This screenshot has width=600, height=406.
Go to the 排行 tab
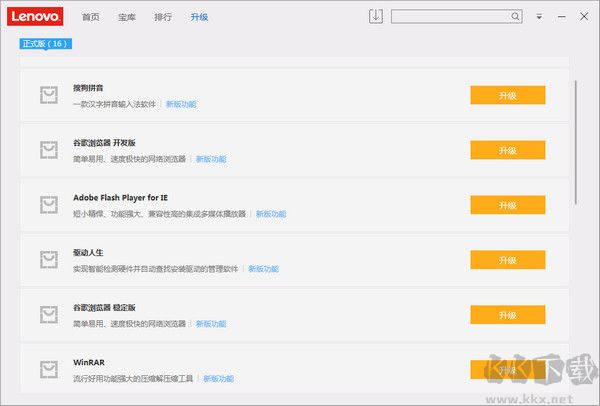point(163,17)
